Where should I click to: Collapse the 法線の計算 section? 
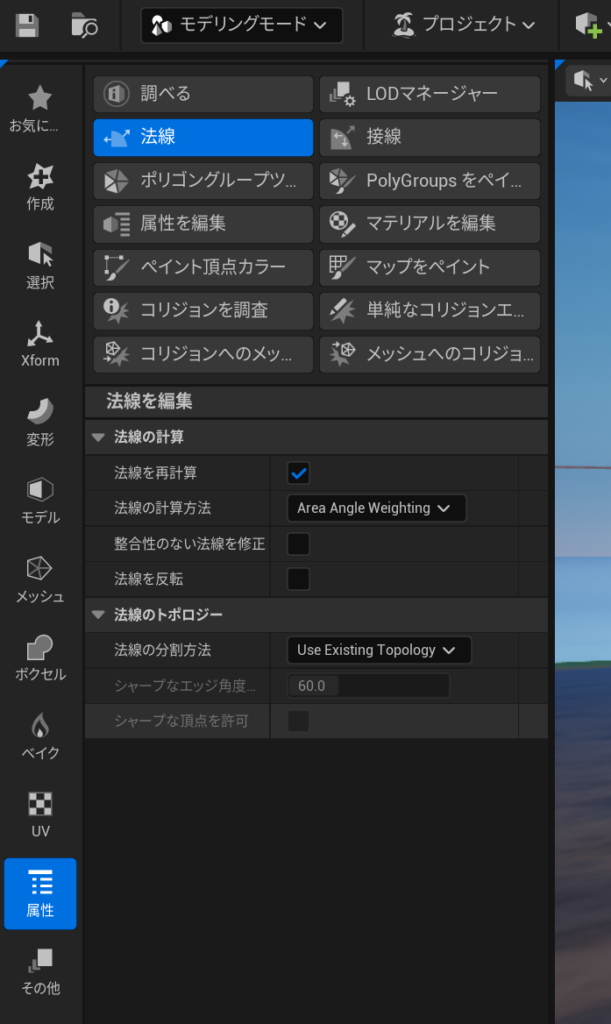98,437
